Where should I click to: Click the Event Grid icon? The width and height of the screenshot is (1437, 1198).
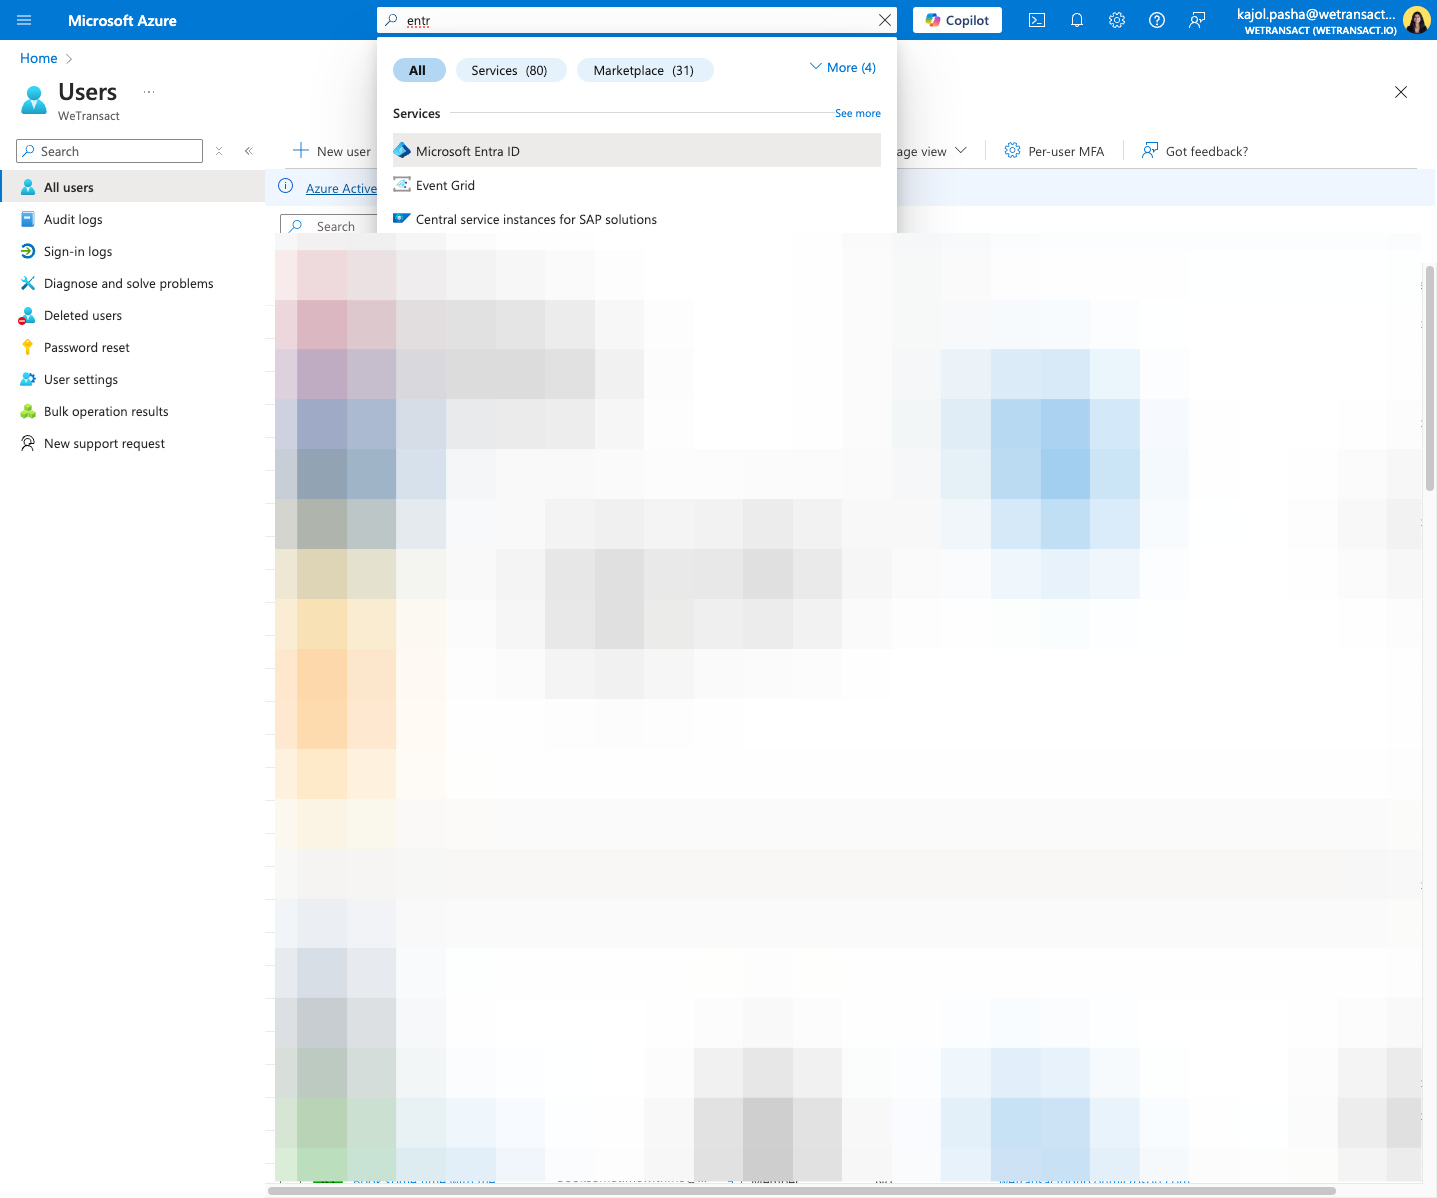point(402,185)
